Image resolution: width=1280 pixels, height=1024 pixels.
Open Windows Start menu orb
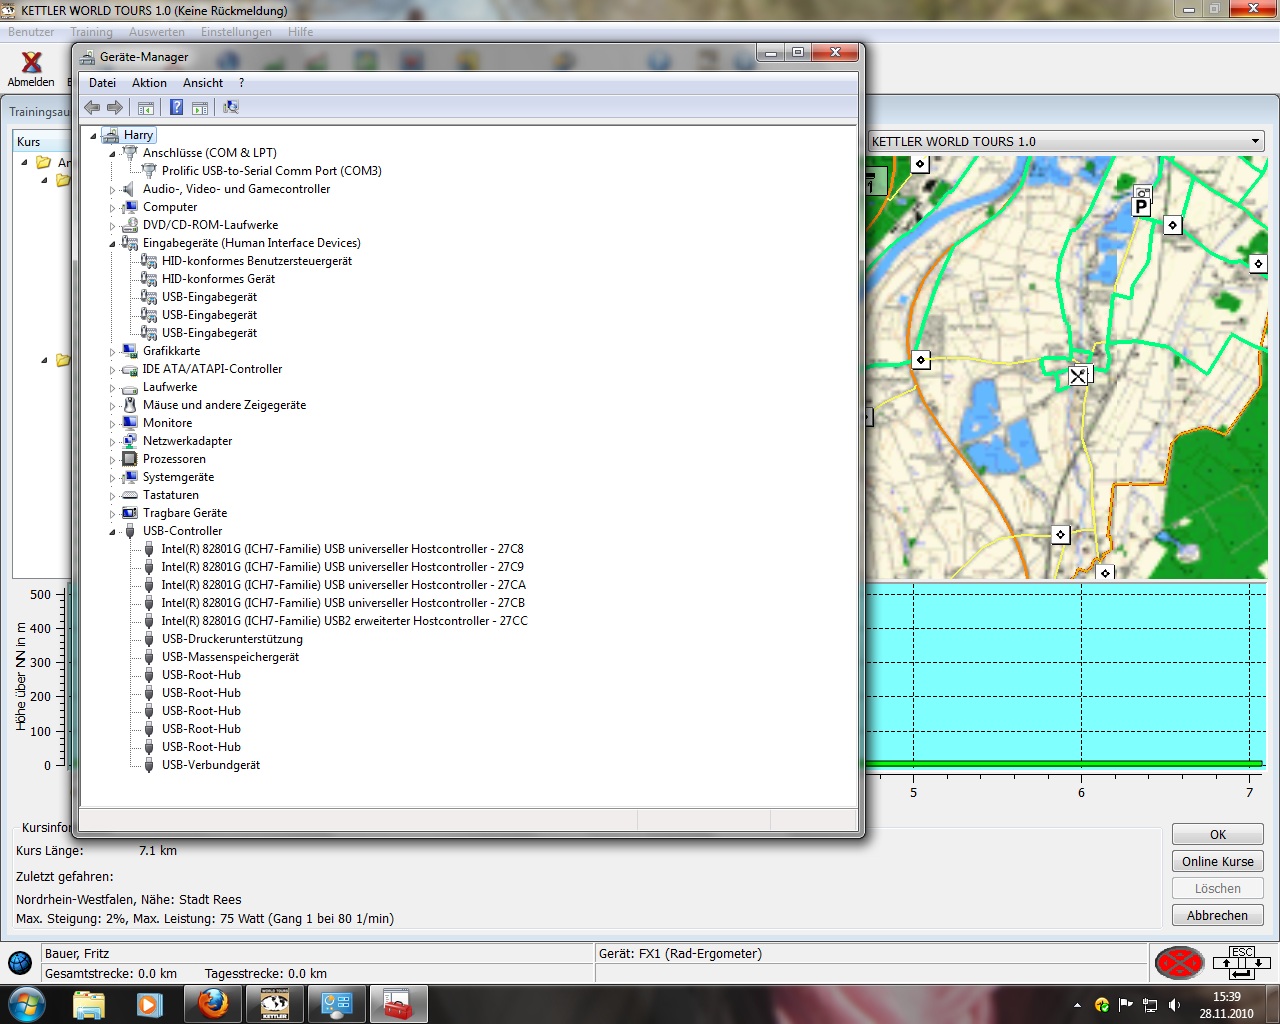click(x=26, y=1004)
